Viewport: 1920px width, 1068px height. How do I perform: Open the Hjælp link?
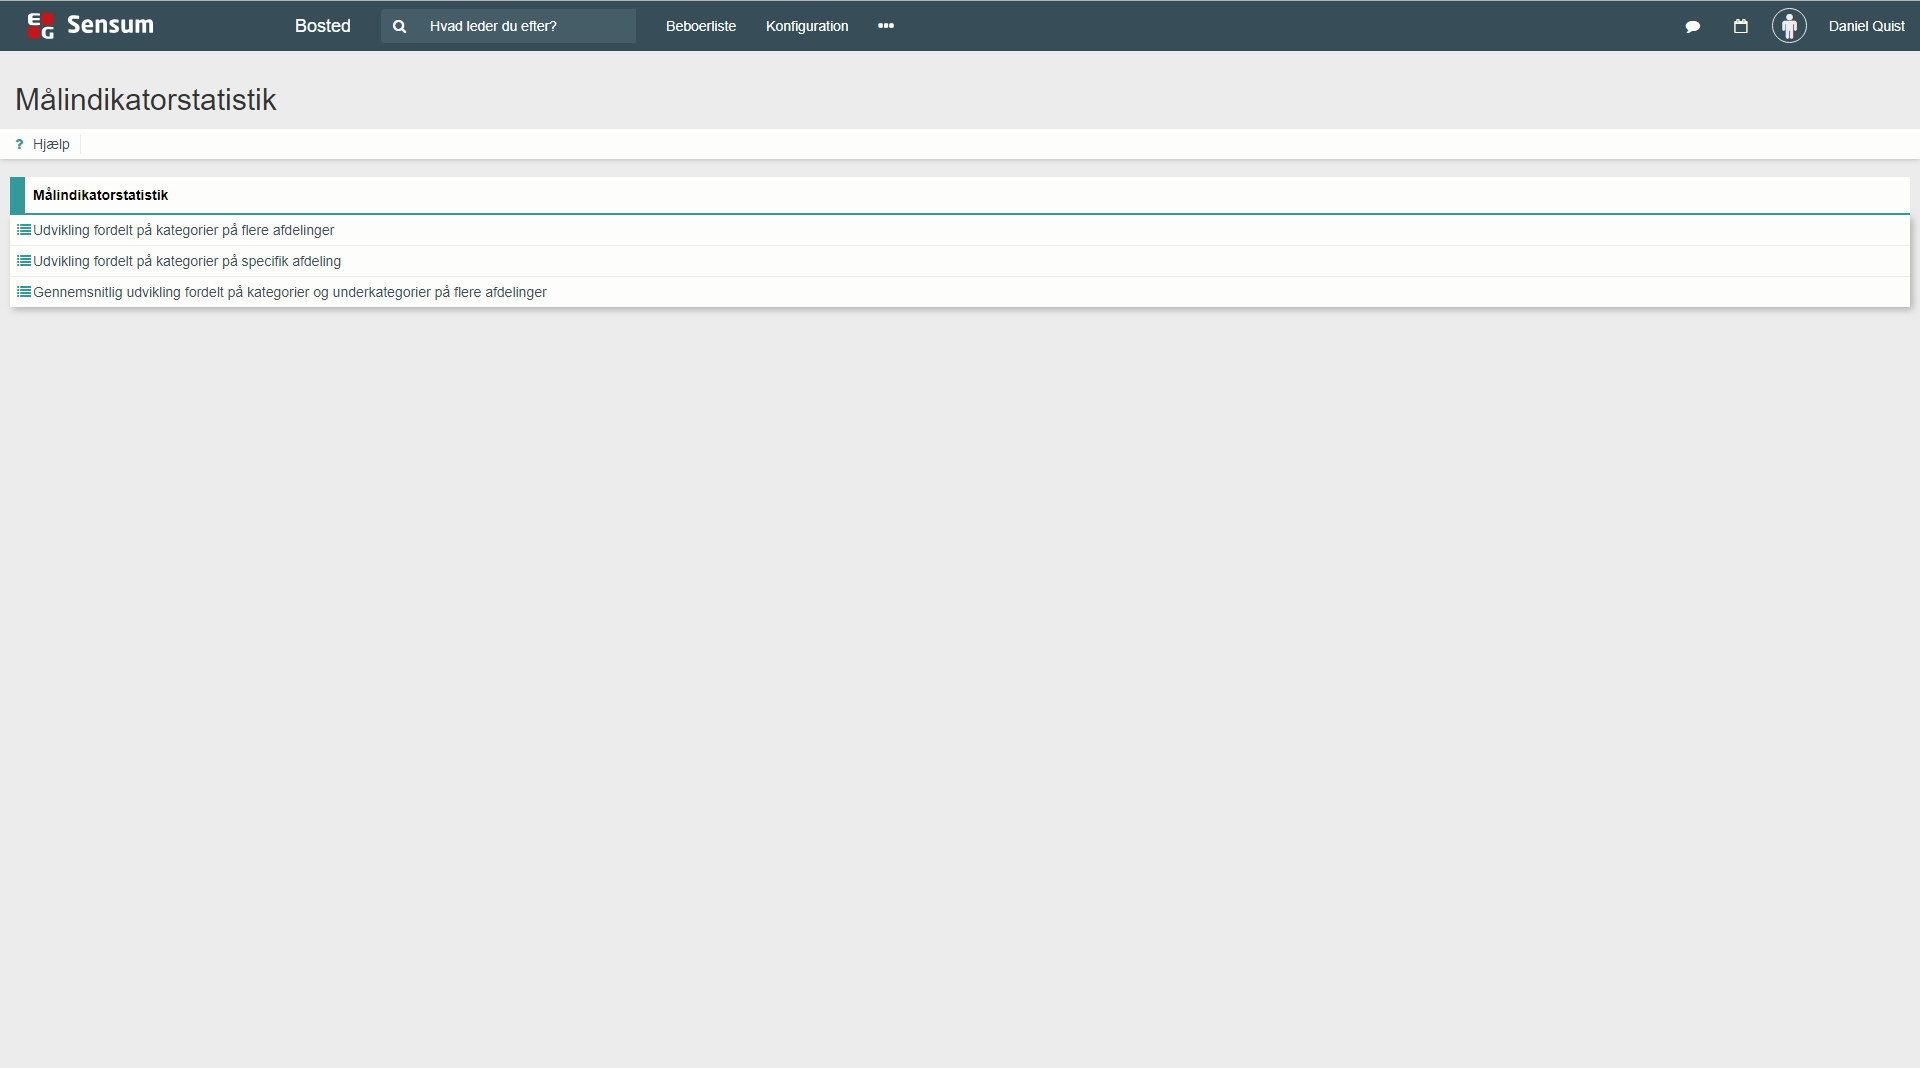[x=51, y=144]
